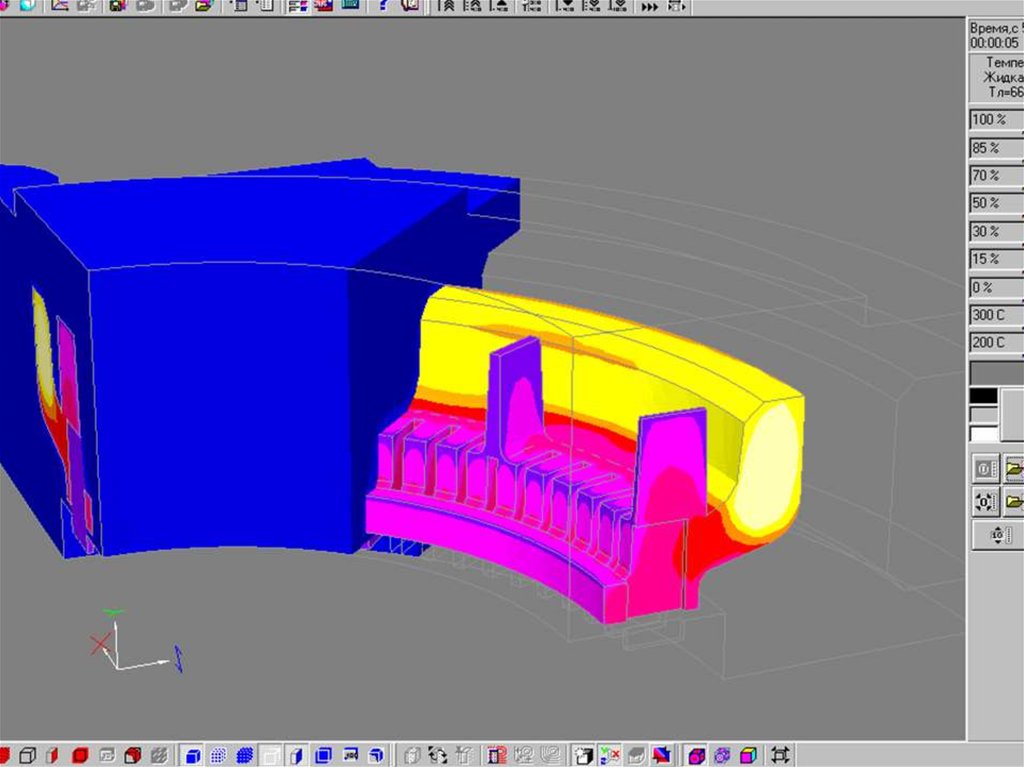Screen dimensions: 1024x767
Task: Select the 100 % level field
Action: [x=994, y=120]
